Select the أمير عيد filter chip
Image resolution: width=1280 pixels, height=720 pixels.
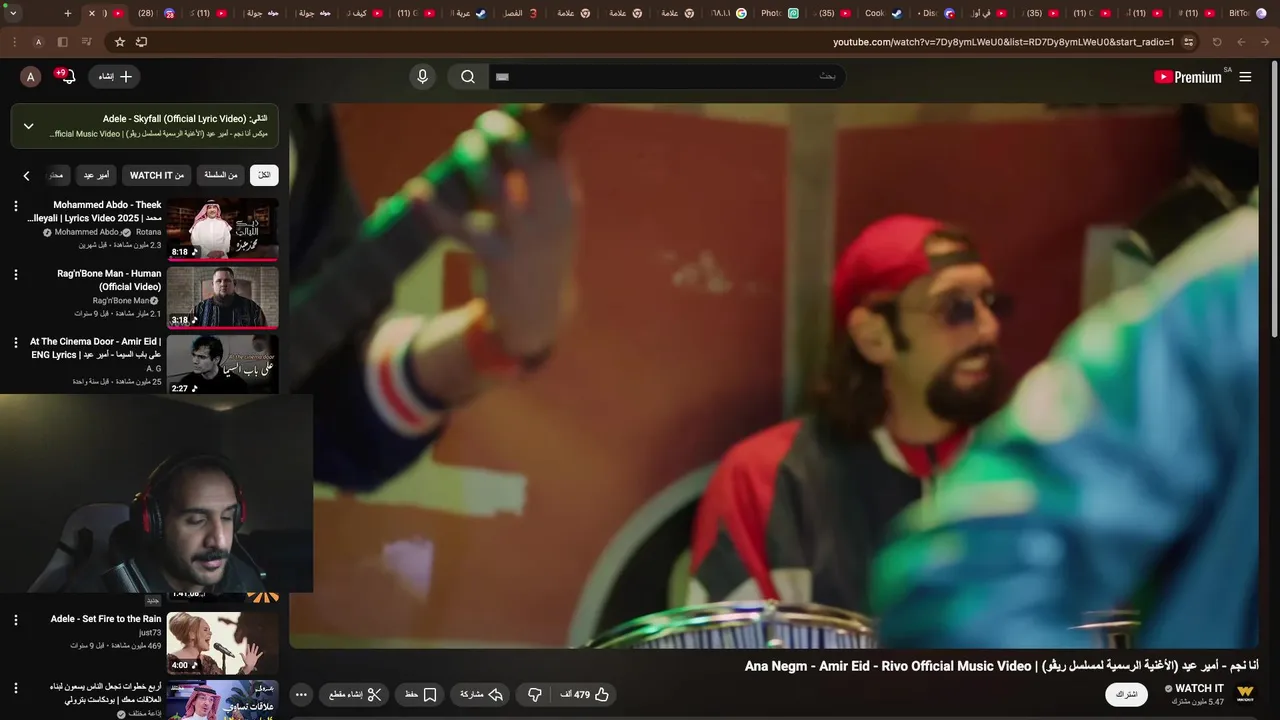coord(96,175)
